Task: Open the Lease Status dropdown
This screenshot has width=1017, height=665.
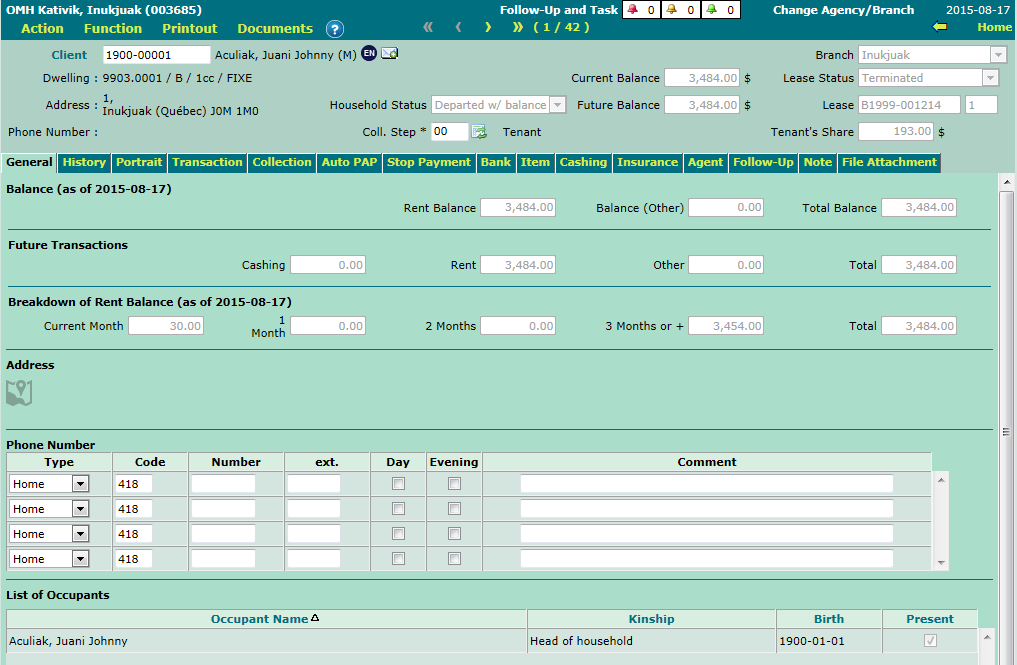Action: click(x=990, y=78)
